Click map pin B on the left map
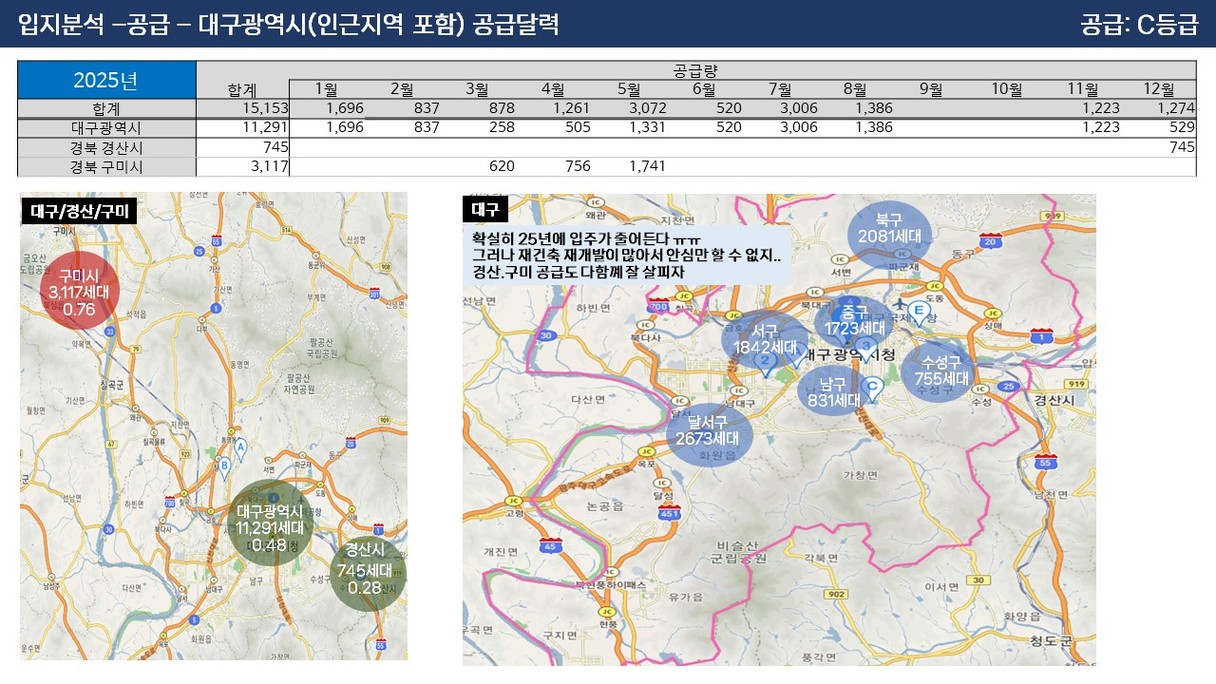The height and width of the screenshot is (684, 1216). point(226,466)
